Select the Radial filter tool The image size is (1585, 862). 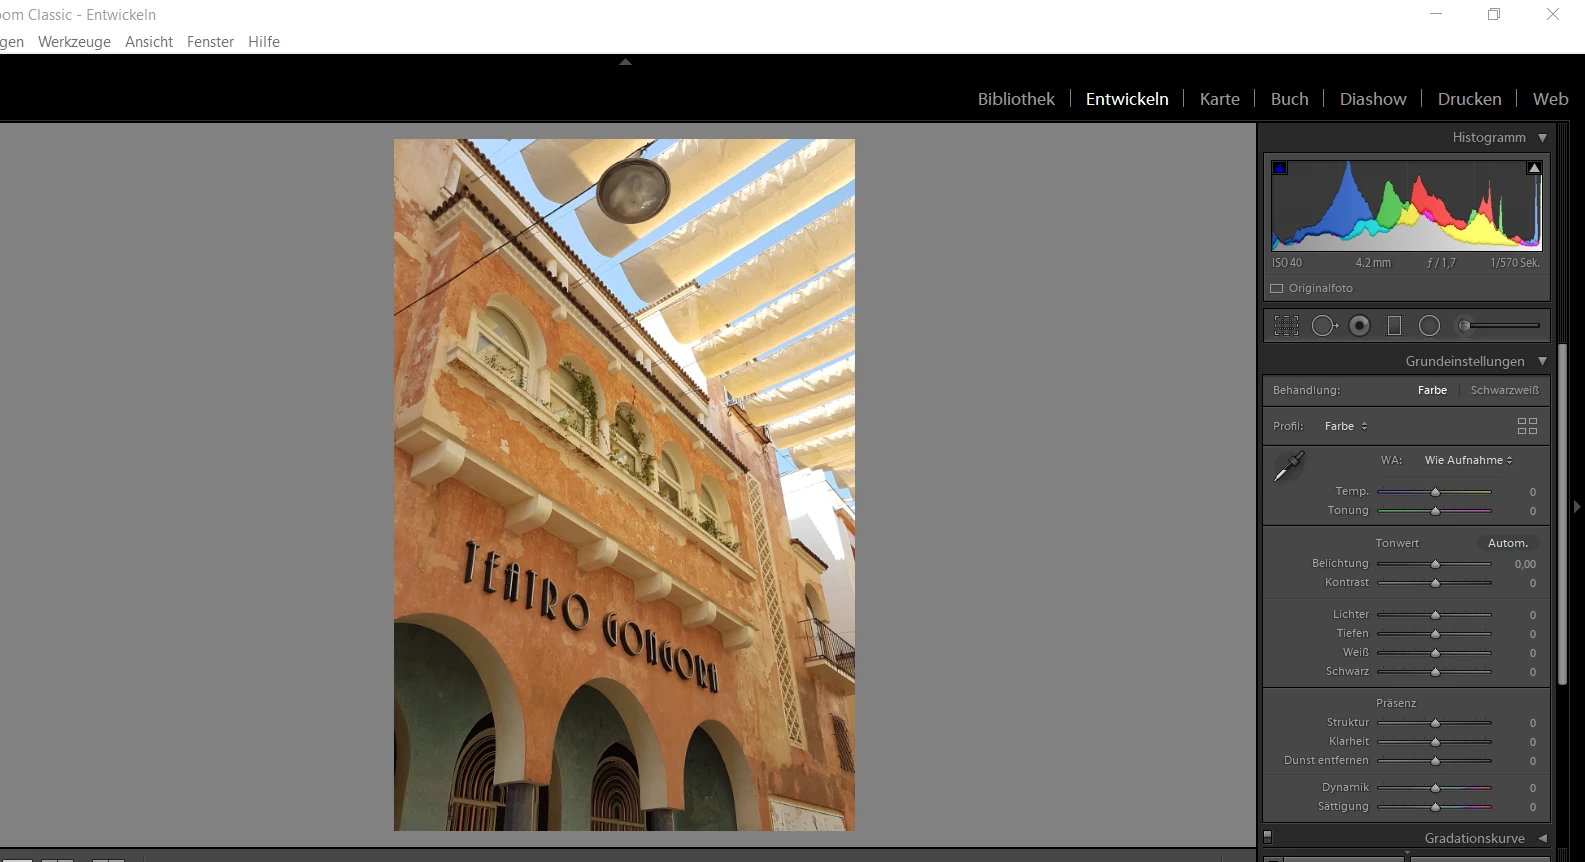coord(1430,325)
